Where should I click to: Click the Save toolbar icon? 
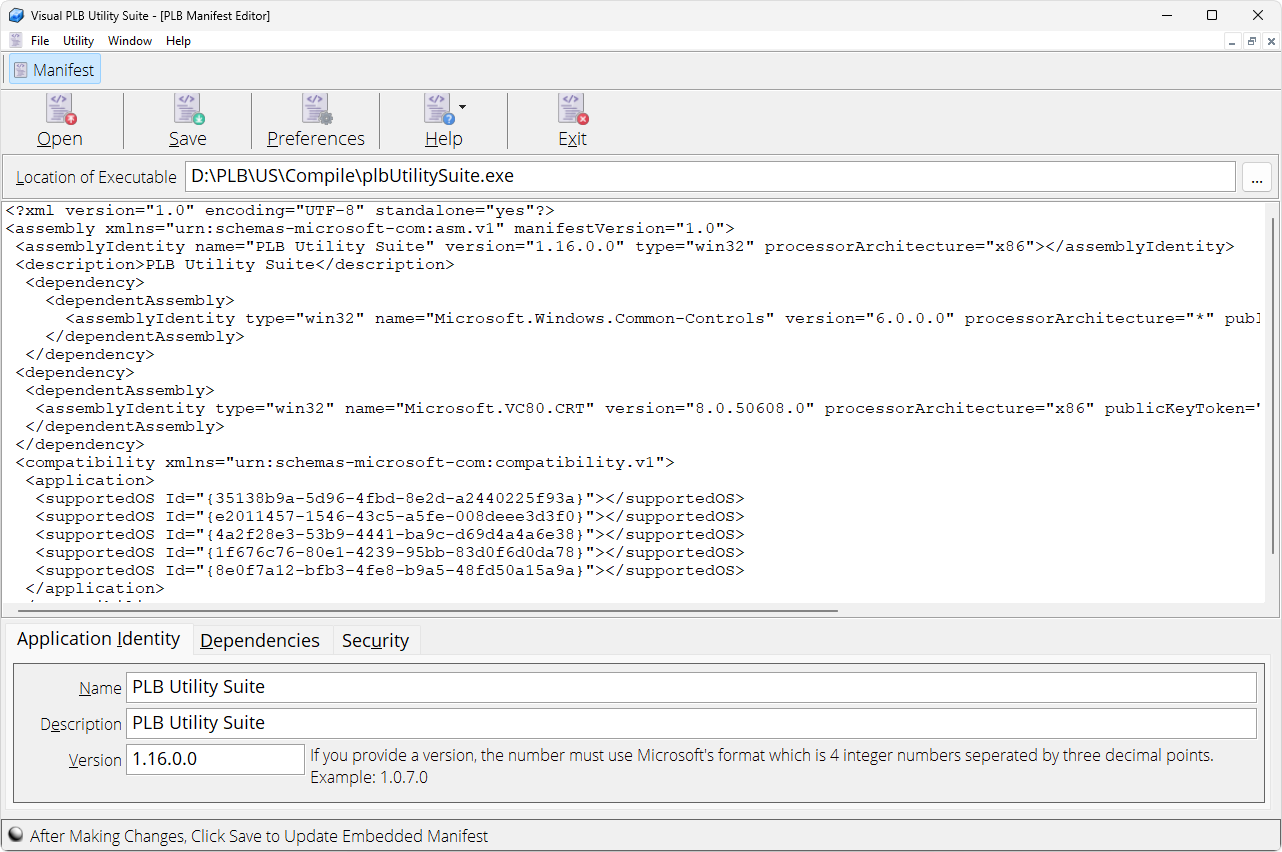coord(188,108)
